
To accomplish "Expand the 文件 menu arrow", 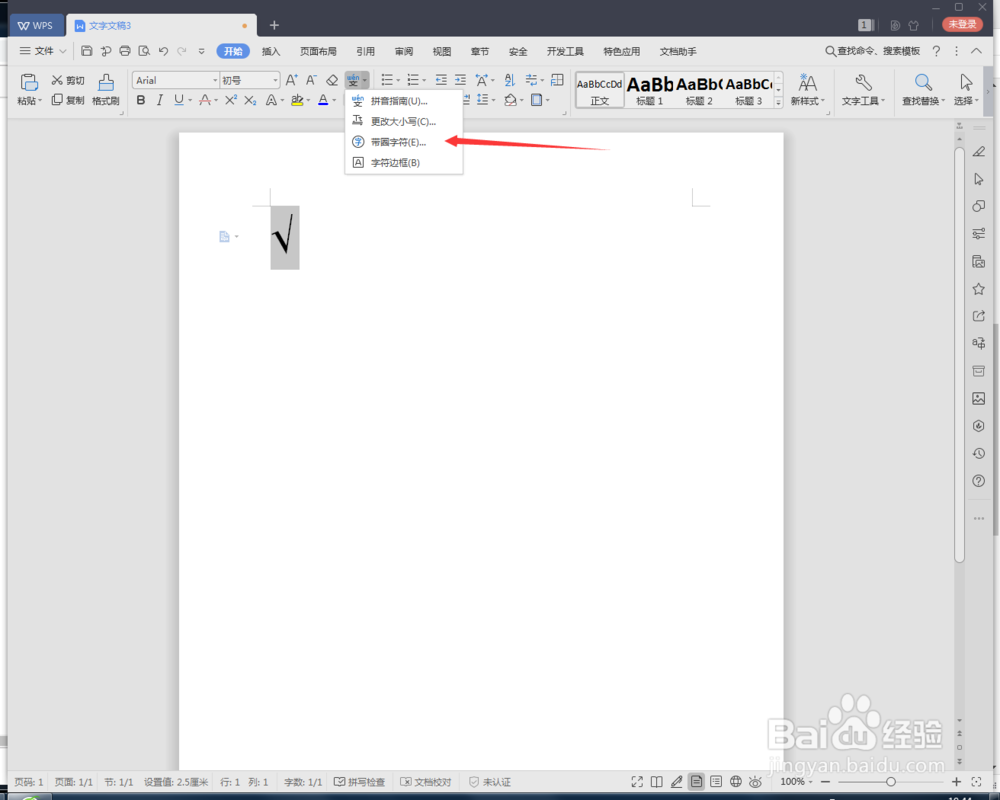I will [x=62, y=51].
